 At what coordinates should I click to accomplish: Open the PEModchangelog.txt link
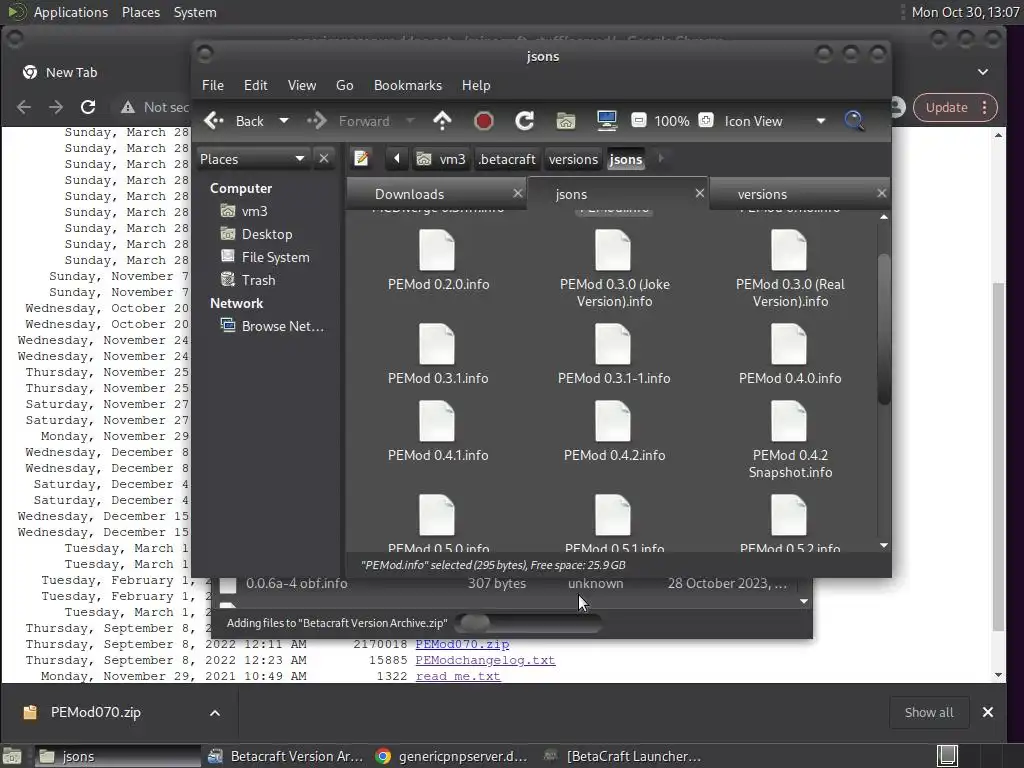click(x=485, y=660)
